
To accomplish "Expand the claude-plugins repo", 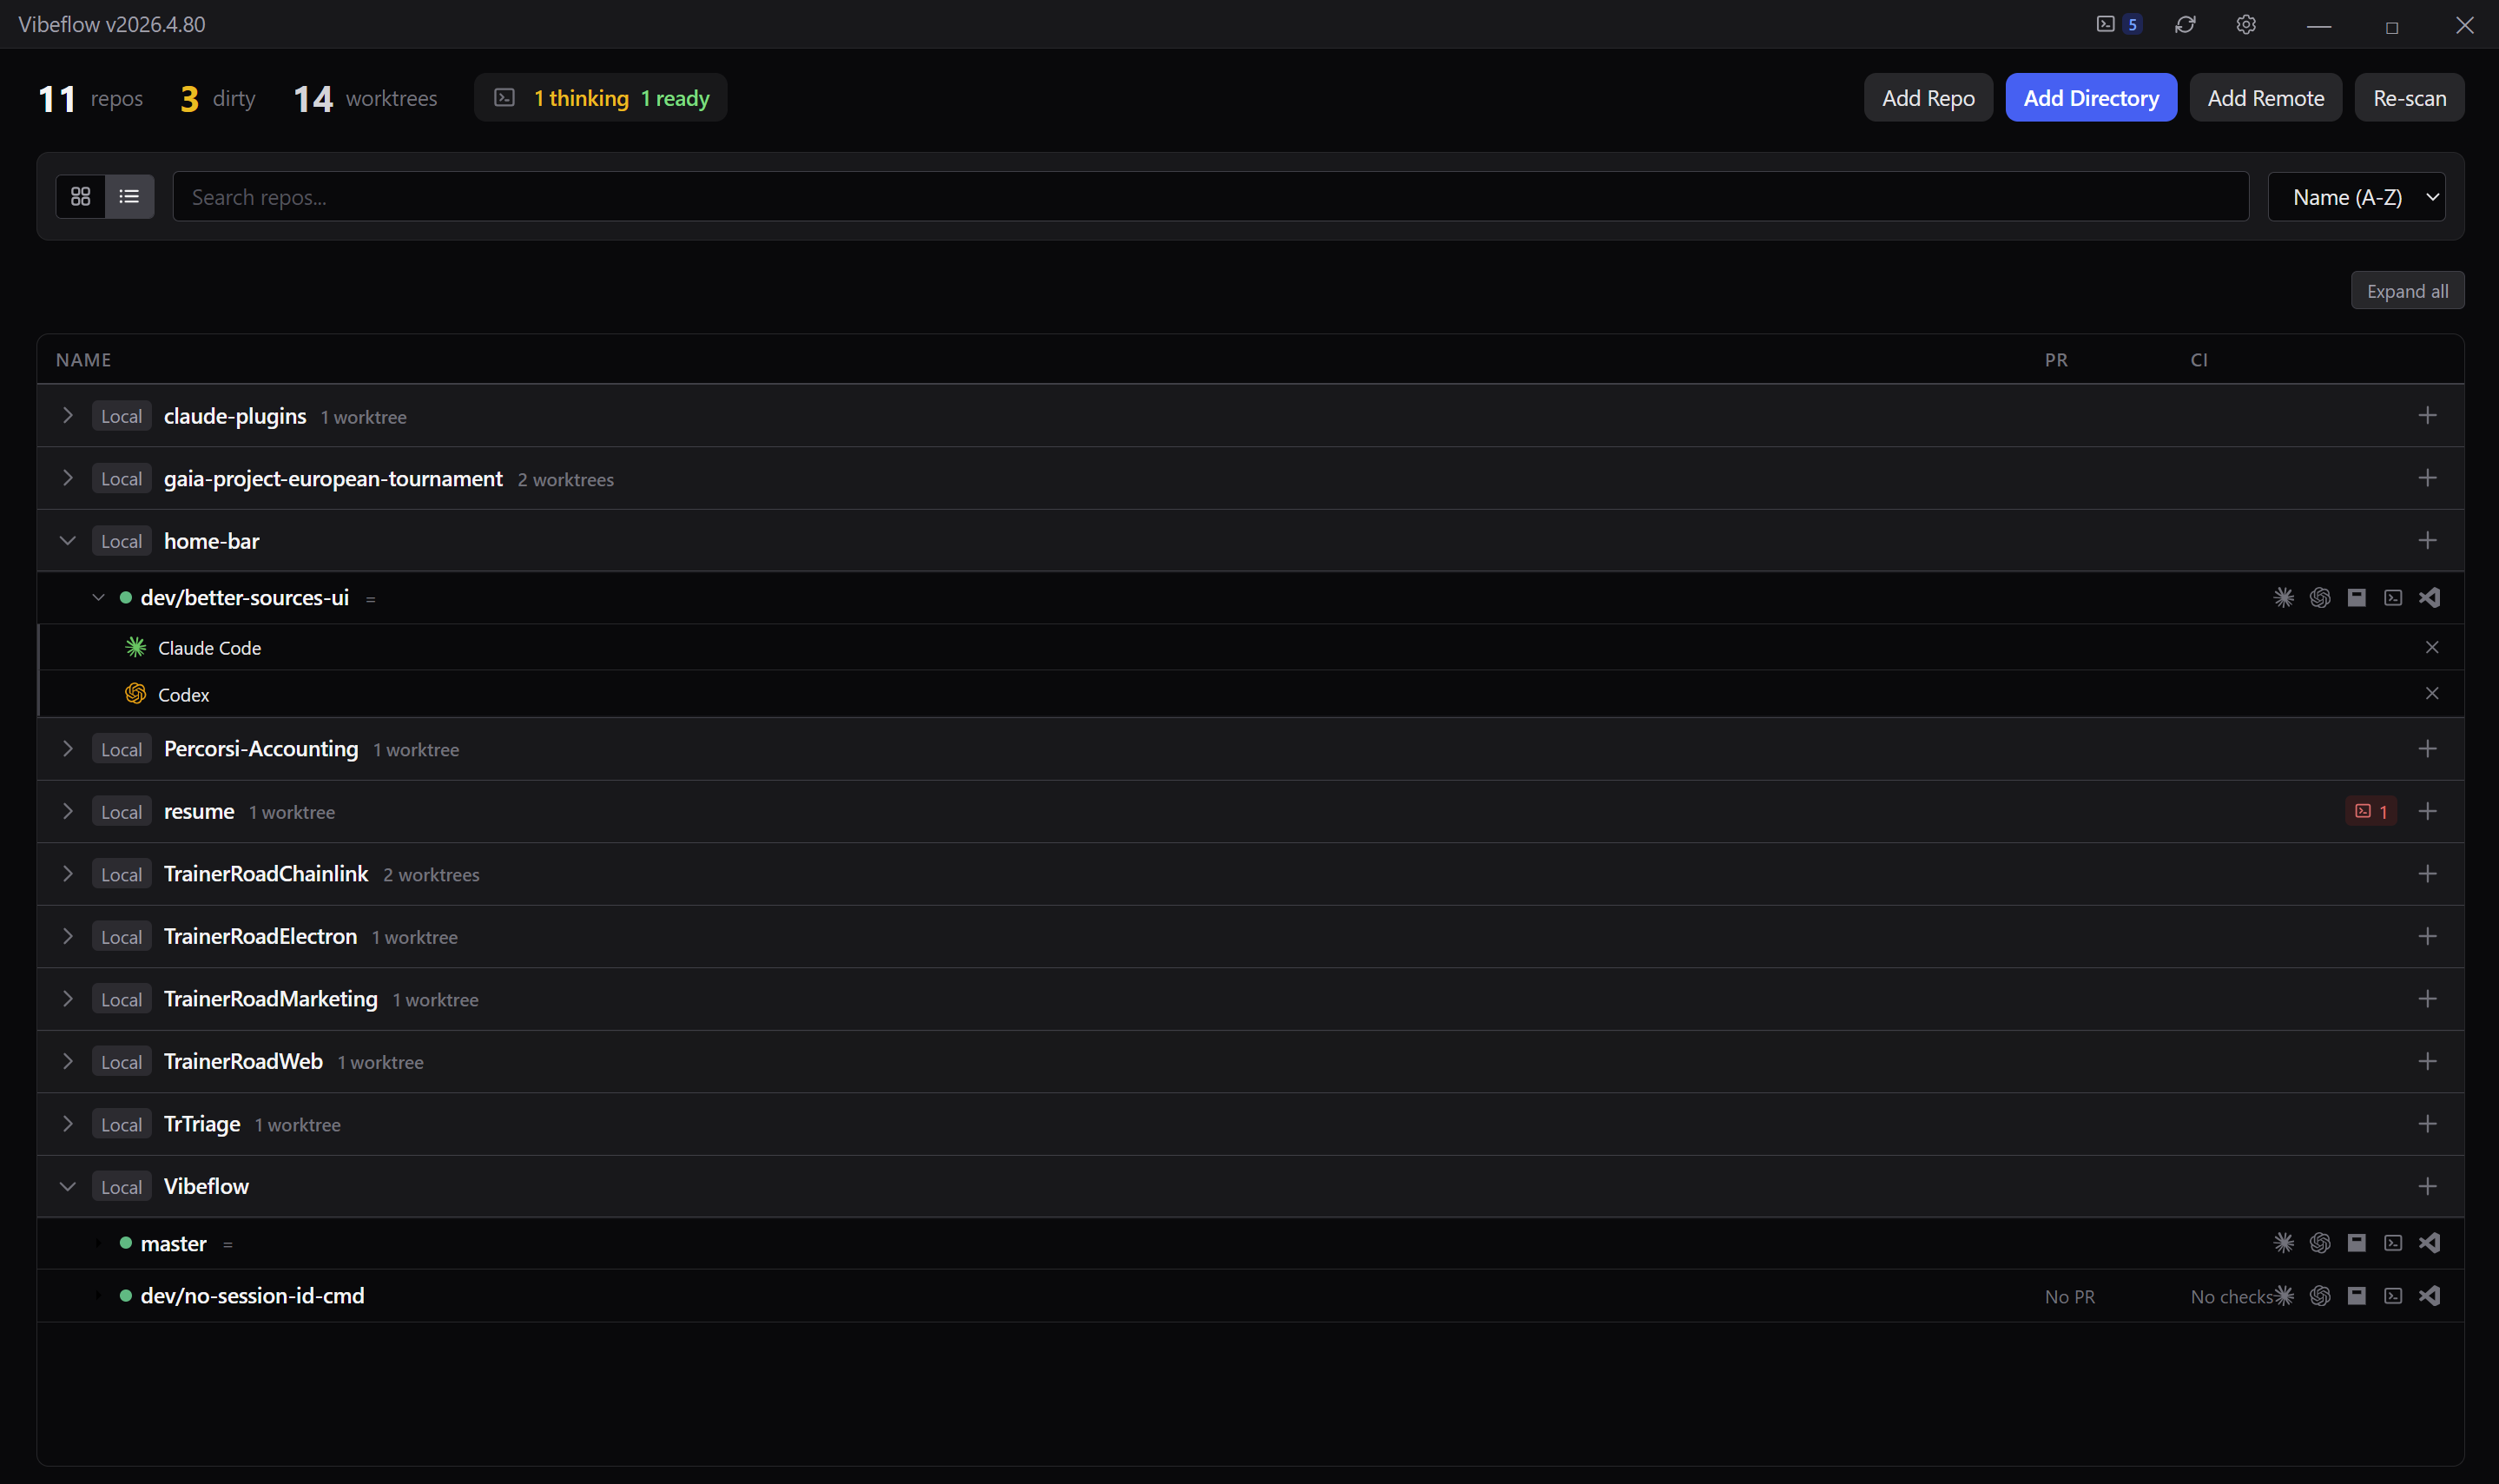I will 68,416.
